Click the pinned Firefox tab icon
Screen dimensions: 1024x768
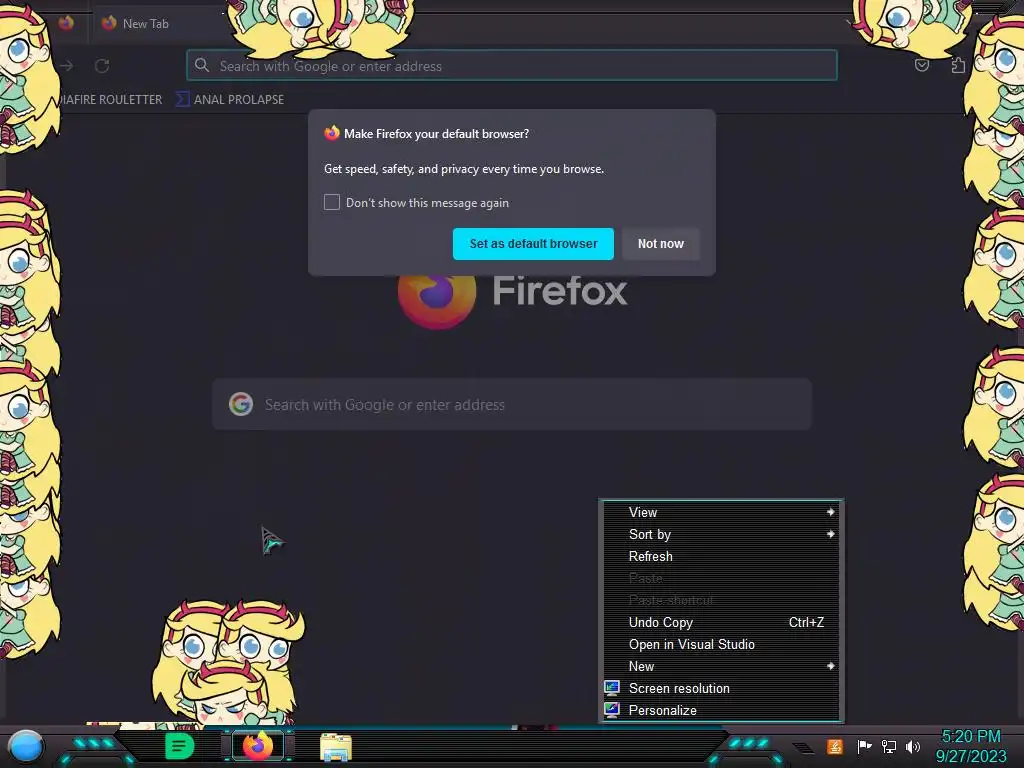point(66,23)
